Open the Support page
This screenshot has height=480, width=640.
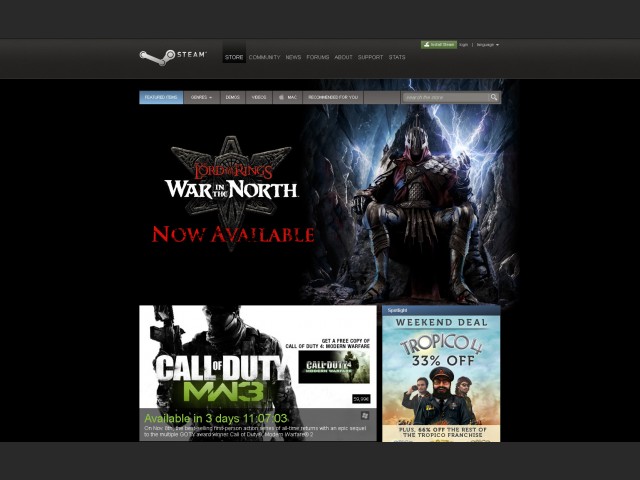pyautogui.click(x=370, y=57)
